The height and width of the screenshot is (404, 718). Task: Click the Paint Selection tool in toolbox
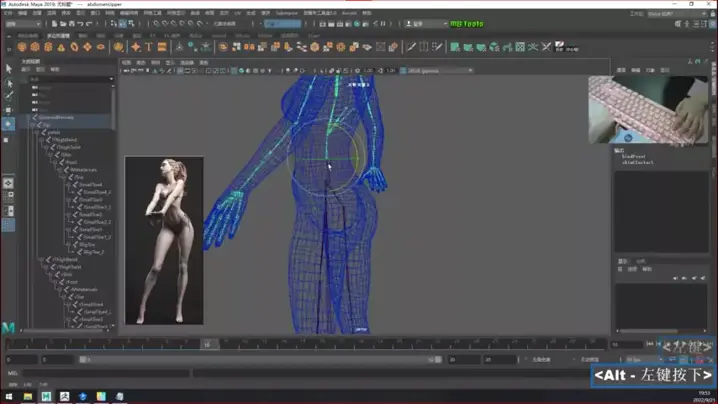[x=8, y=96]
